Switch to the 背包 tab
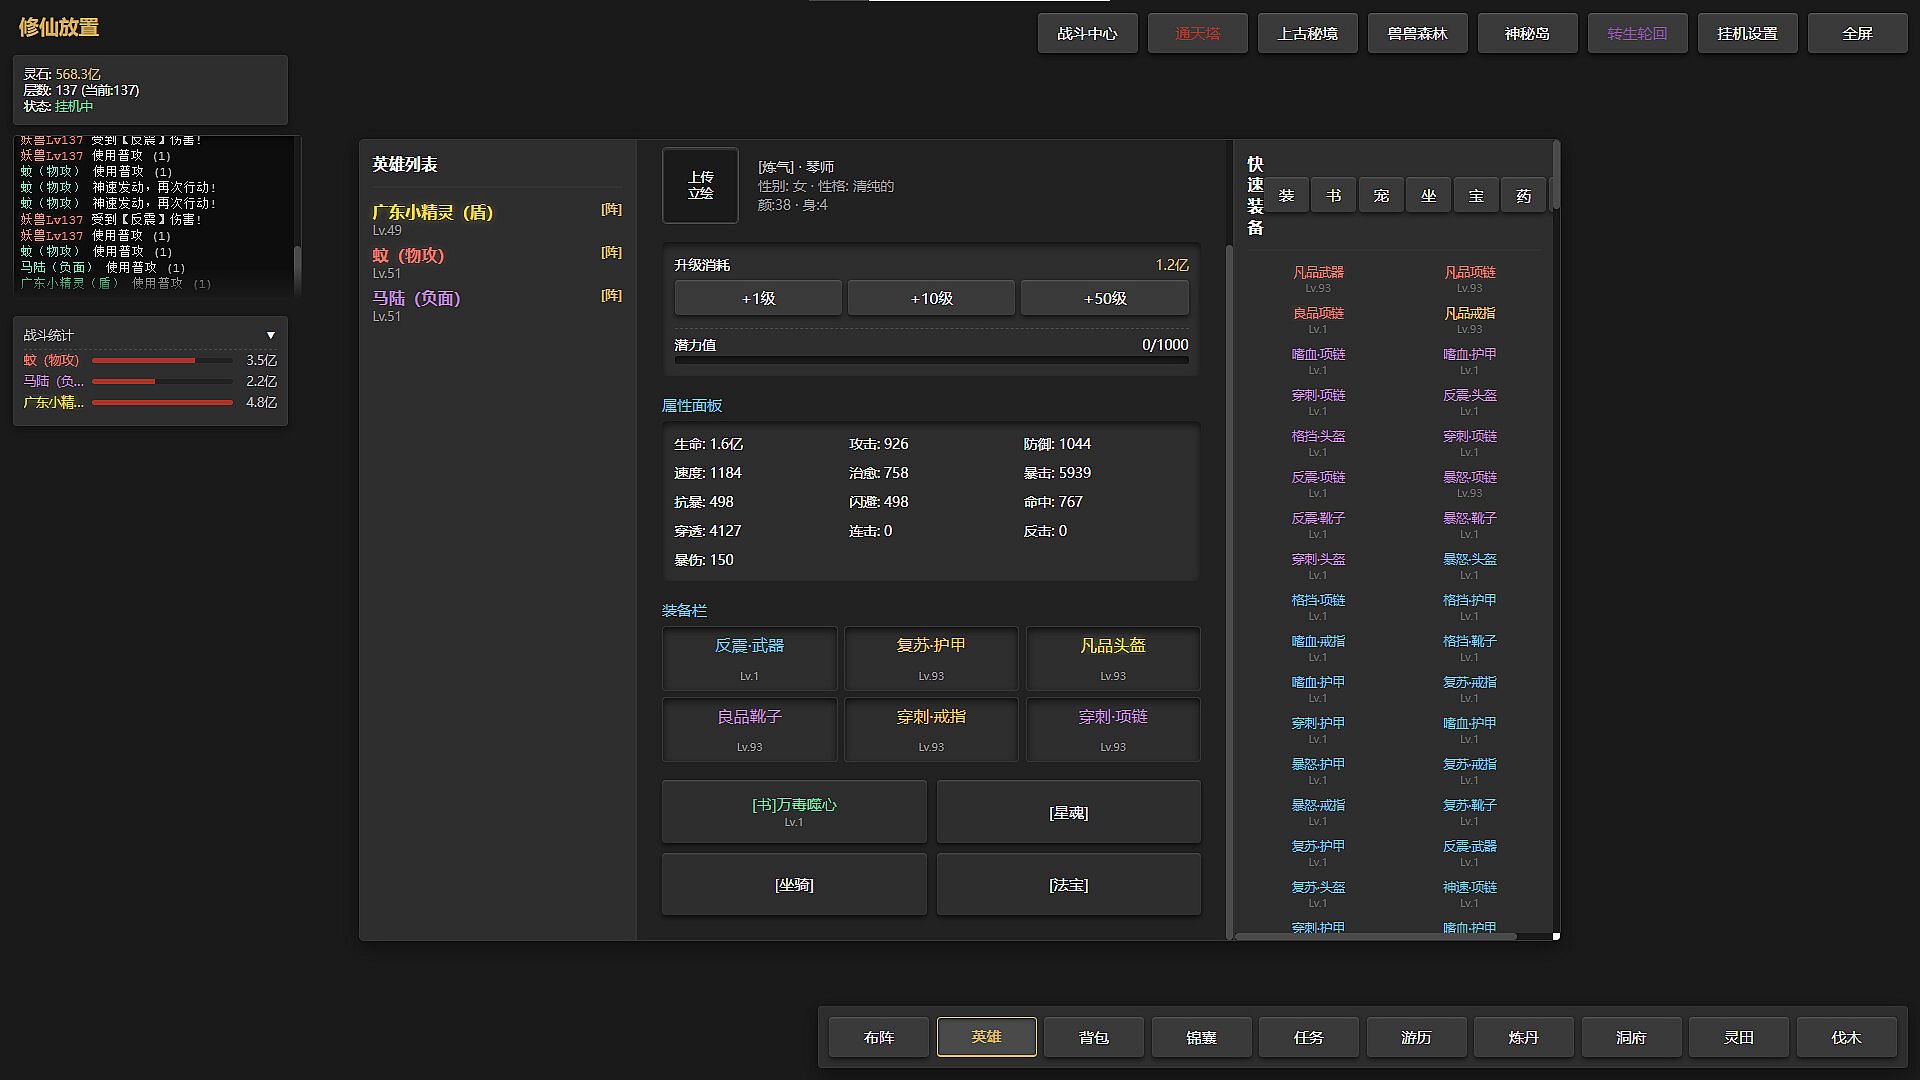Screen dimensions: 1920x1080 tap(1093, 1038)
